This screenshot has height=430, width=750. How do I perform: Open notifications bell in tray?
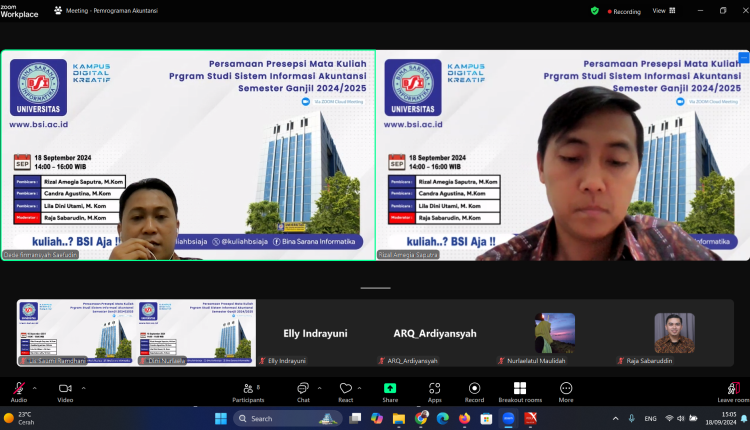click(744, 419)
